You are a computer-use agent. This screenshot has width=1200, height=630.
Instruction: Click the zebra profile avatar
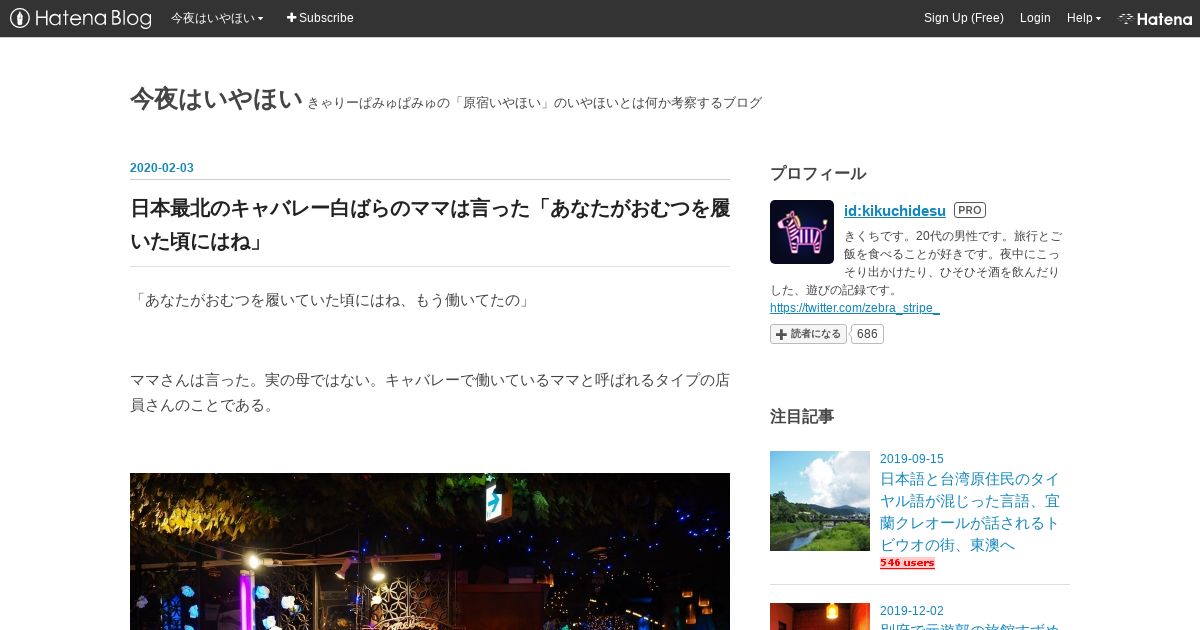coord(802,232)
